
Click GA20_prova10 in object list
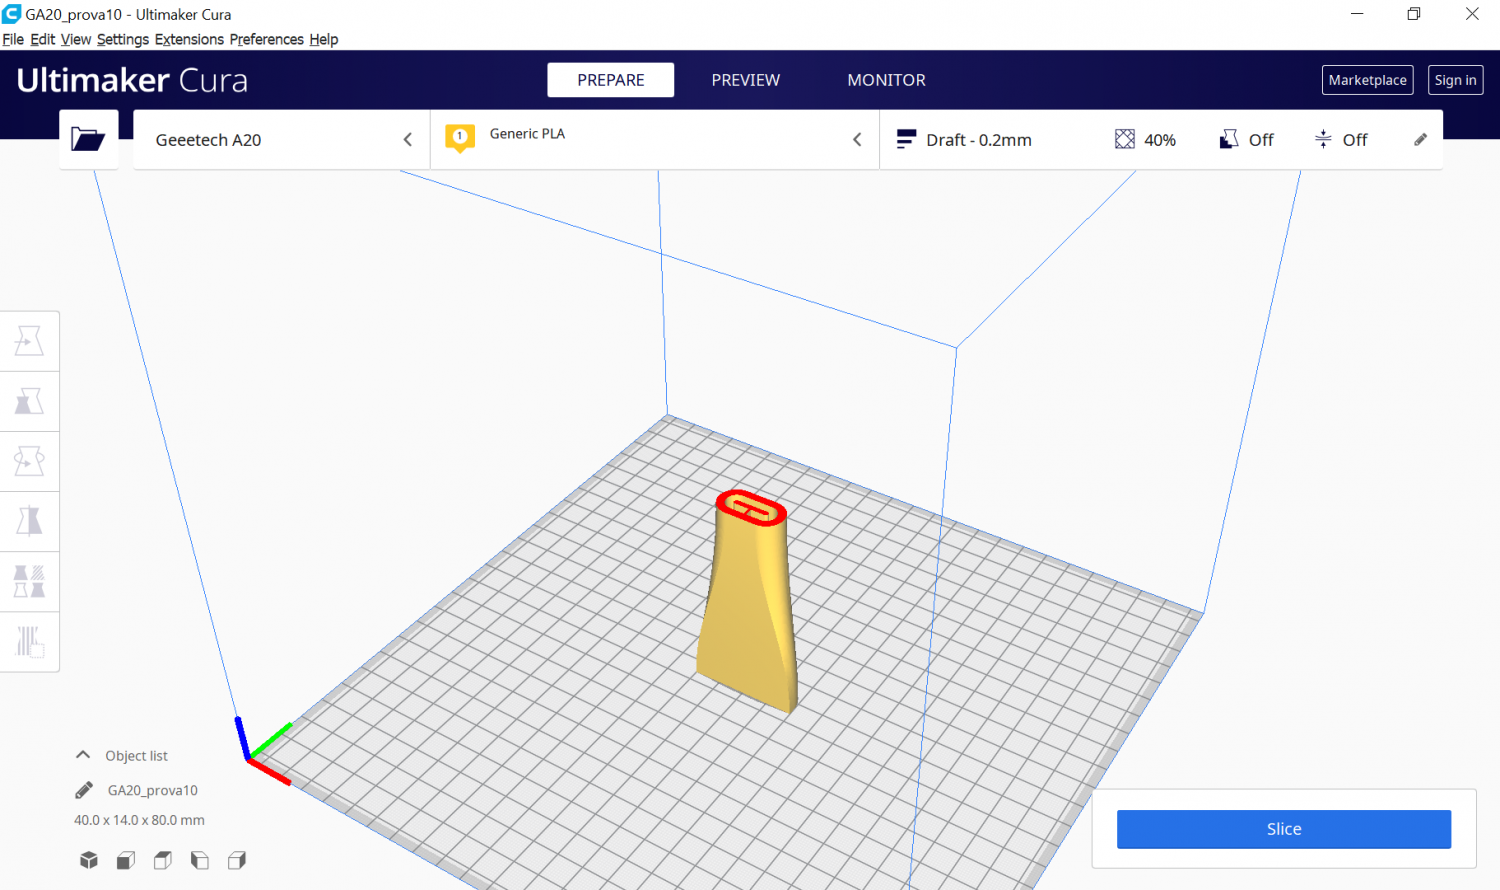[x=153, y=790]
